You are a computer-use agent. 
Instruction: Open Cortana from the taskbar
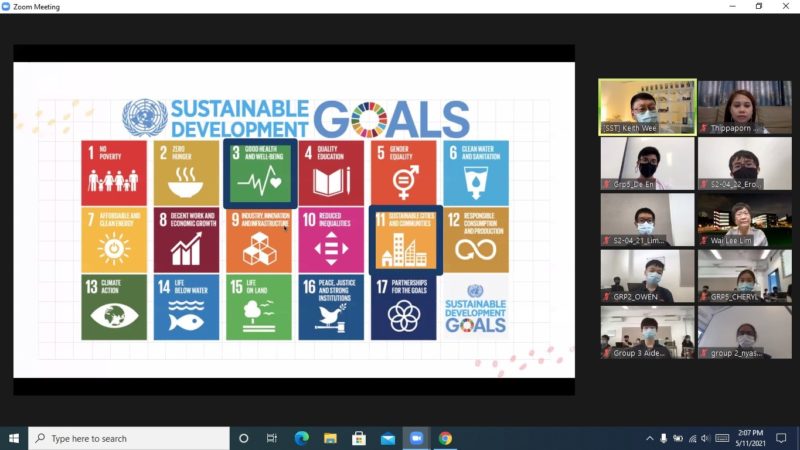[x=243, y=438]
